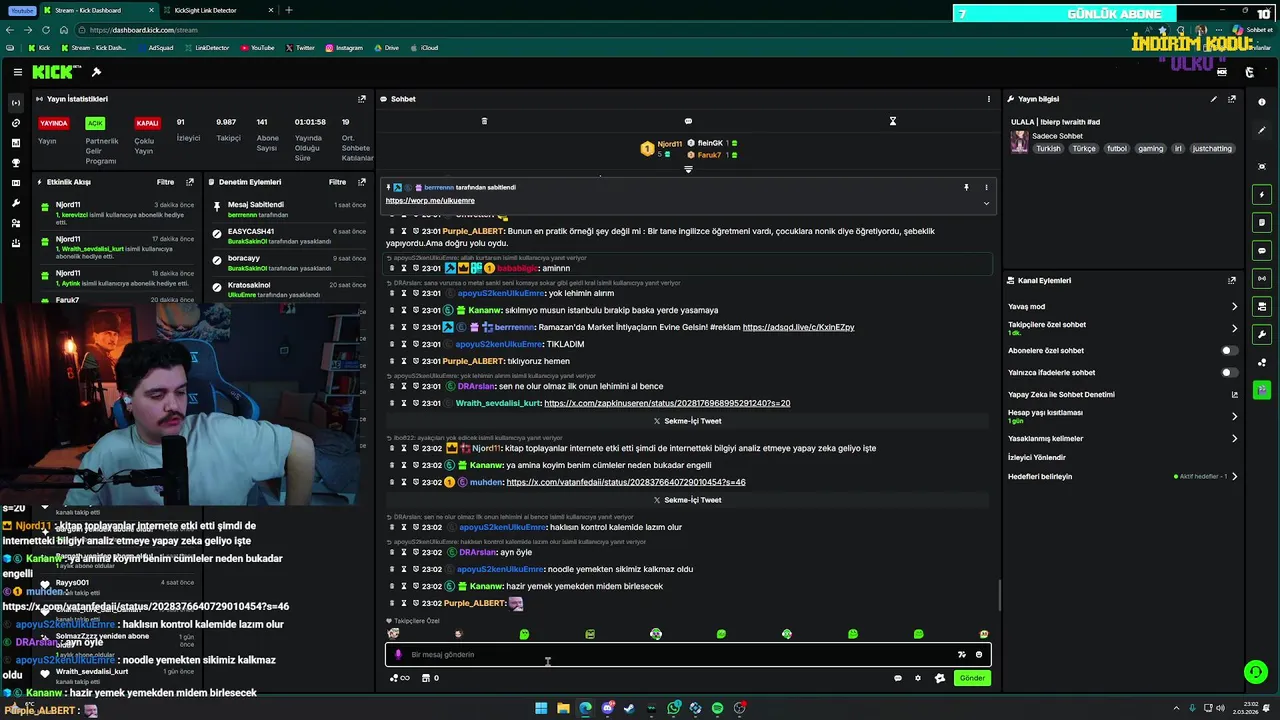
Task: Click the translate icon in message box
Action: click(961, 655)
